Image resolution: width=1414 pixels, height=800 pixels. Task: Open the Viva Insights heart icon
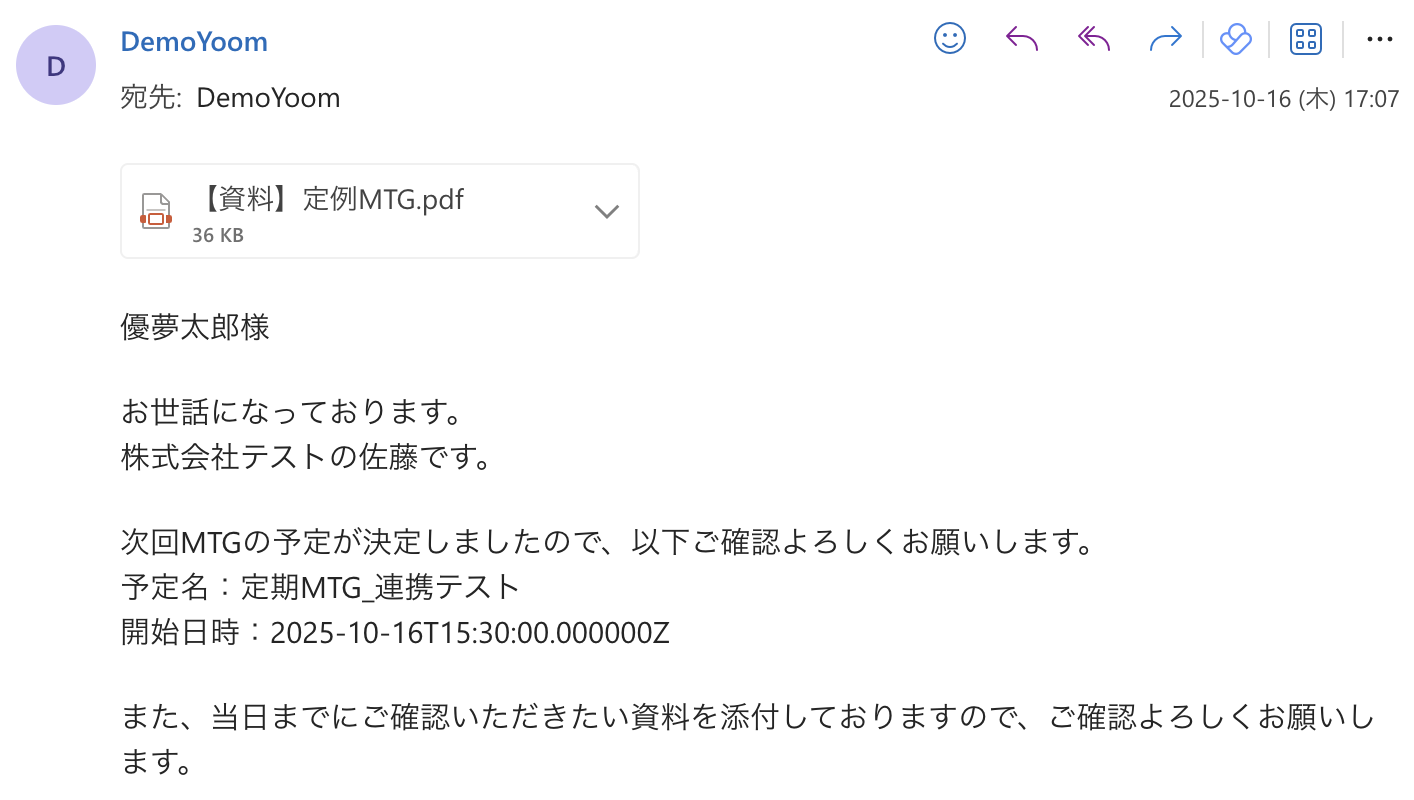click(x=1236, y=39)
